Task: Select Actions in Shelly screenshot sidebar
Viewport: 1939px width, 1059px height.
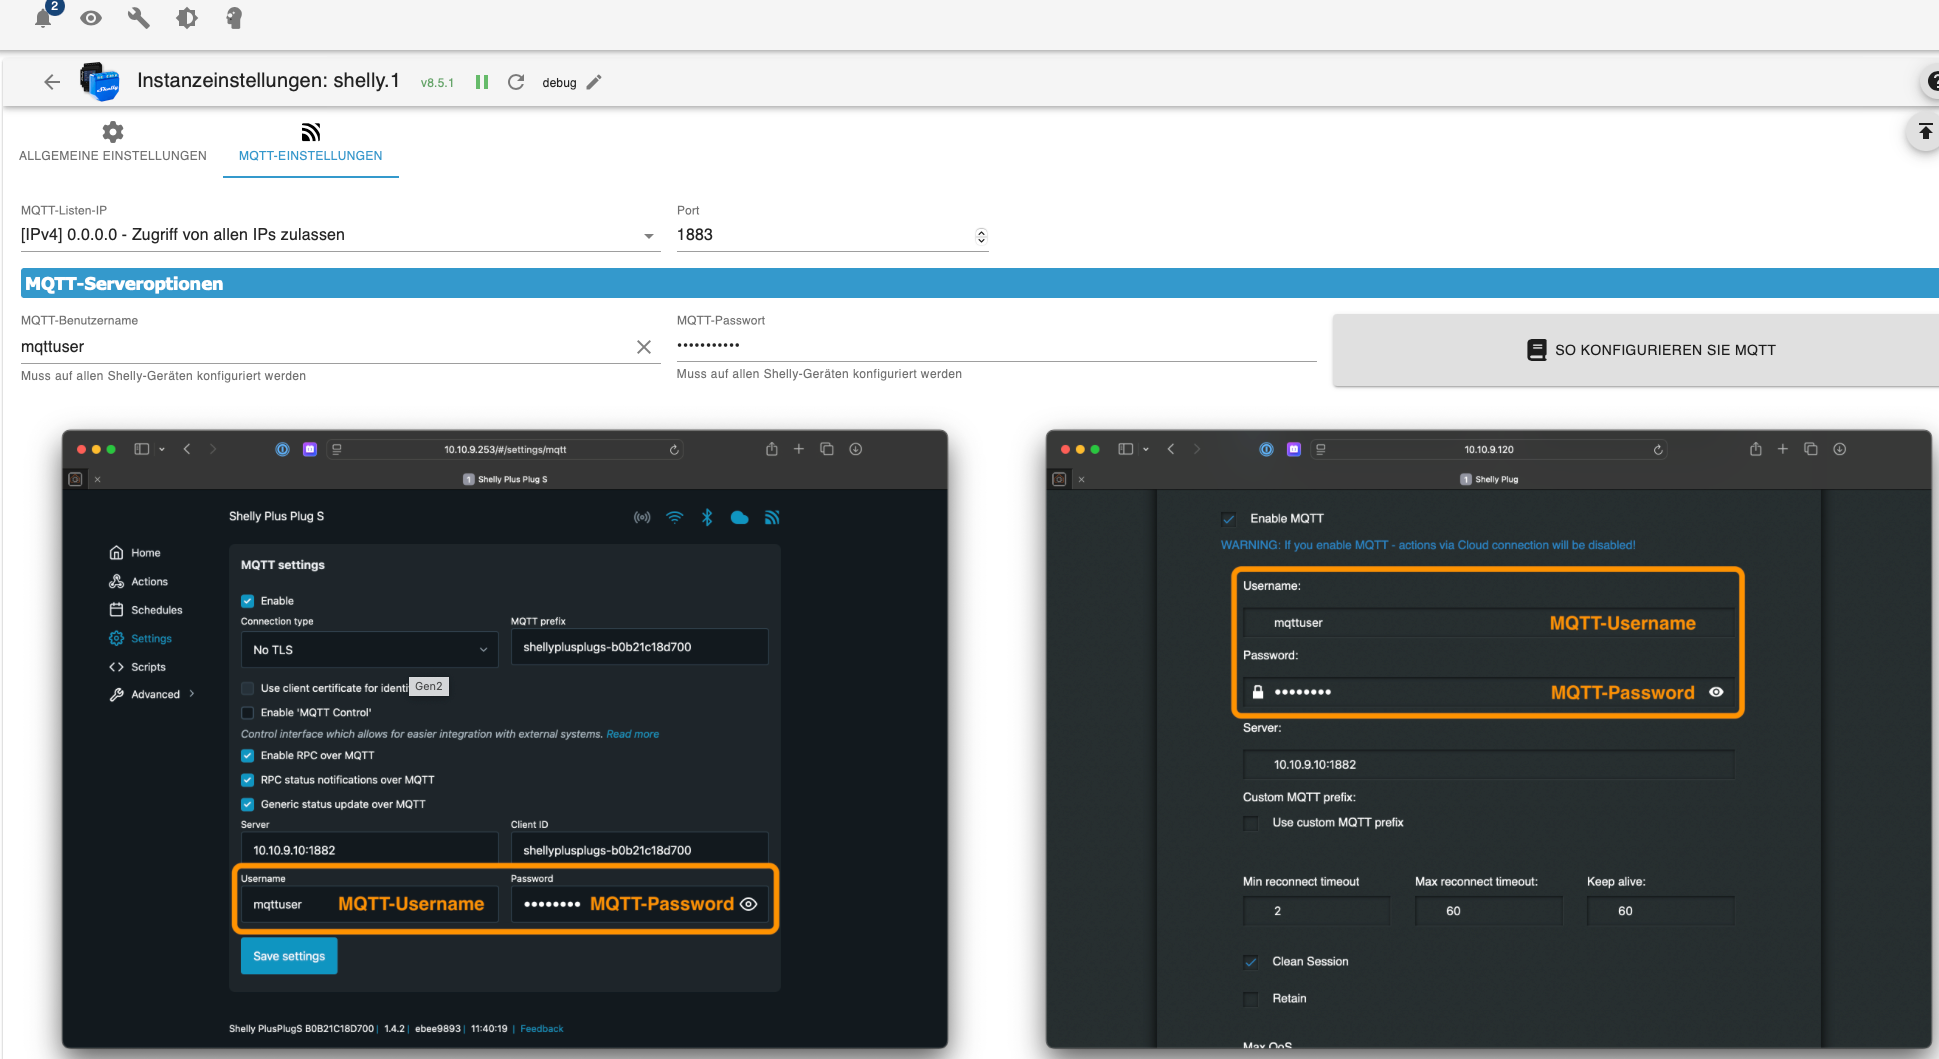Action: 139,582
